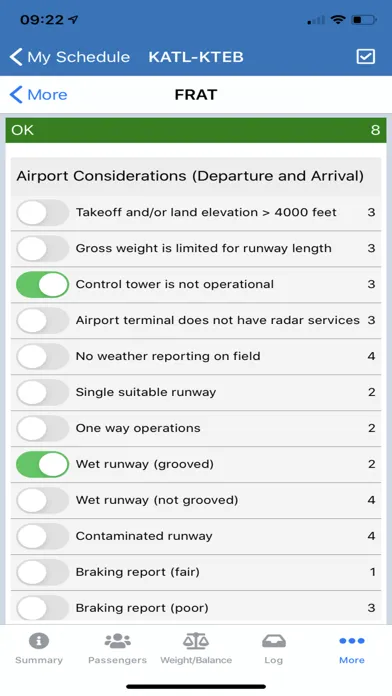Viewport: 392px width, 696px height.
Task: Switch on One way operations toggle
Action: 43,428
